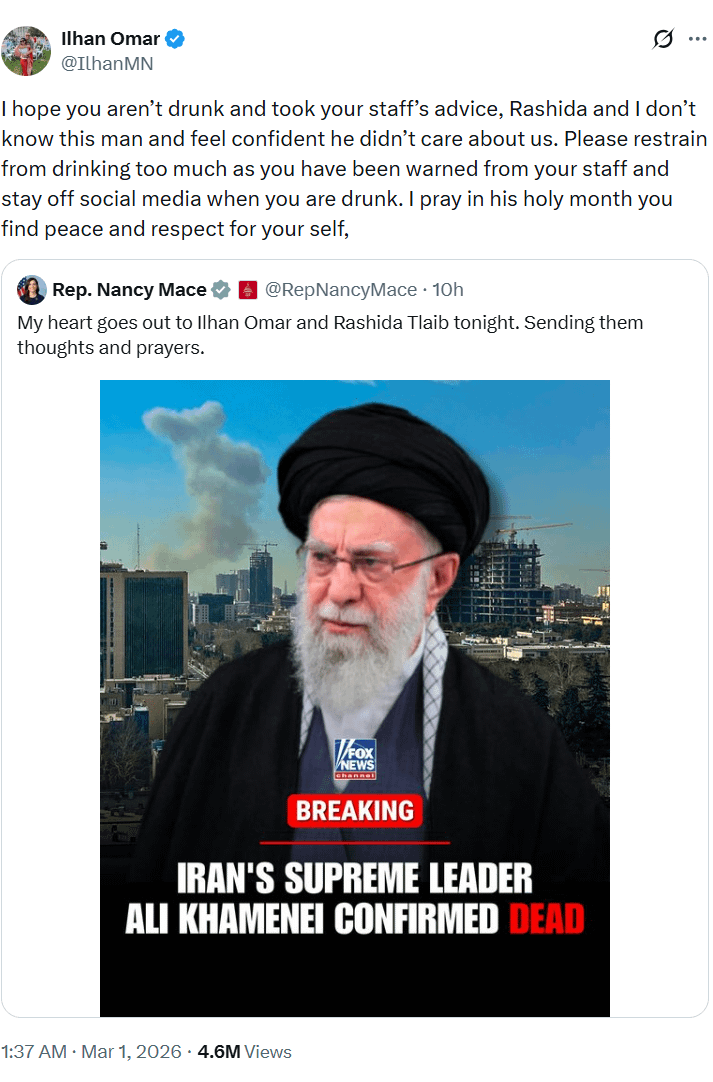Screen dimensions: 713x1082
Task: View the 4.6M Views analytics
Action: click(244, 1052)
